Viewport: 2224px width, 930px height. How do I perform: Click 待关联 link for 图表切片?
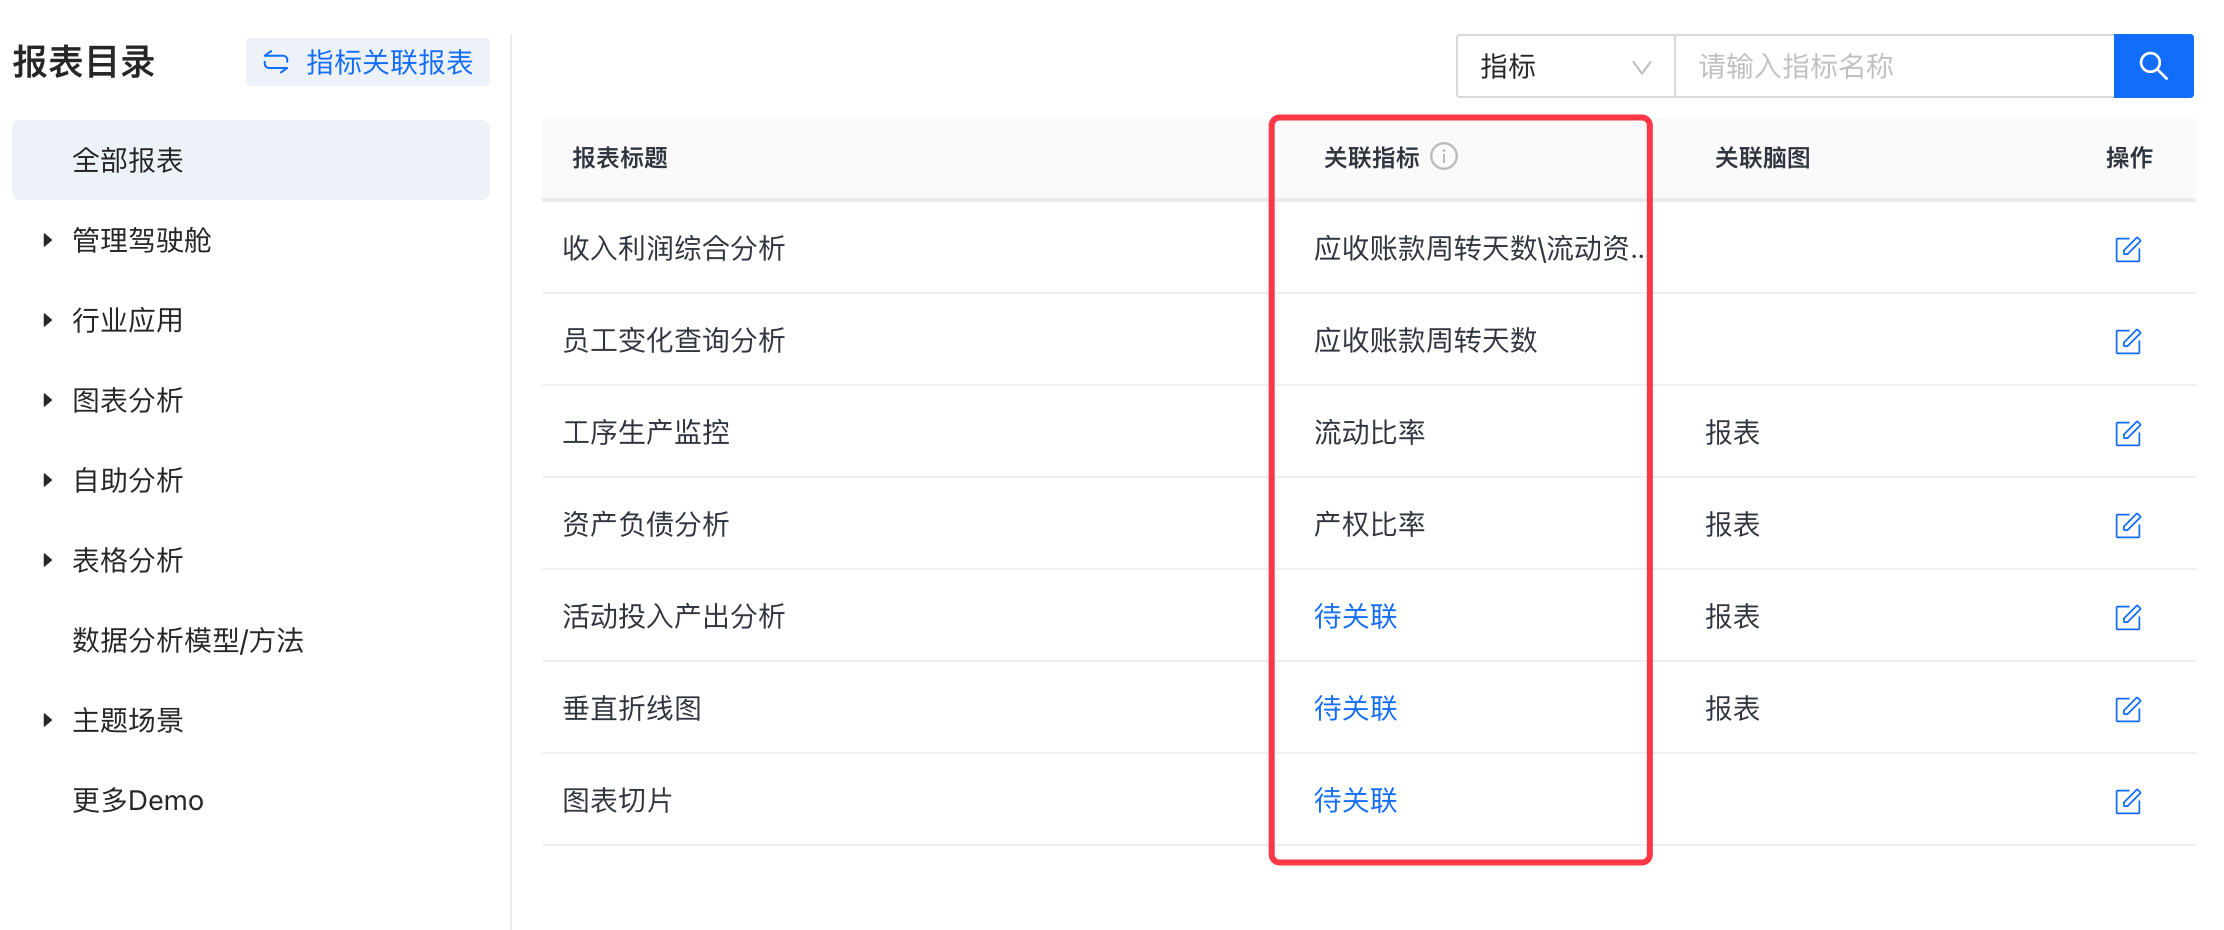coord(1355,800)
